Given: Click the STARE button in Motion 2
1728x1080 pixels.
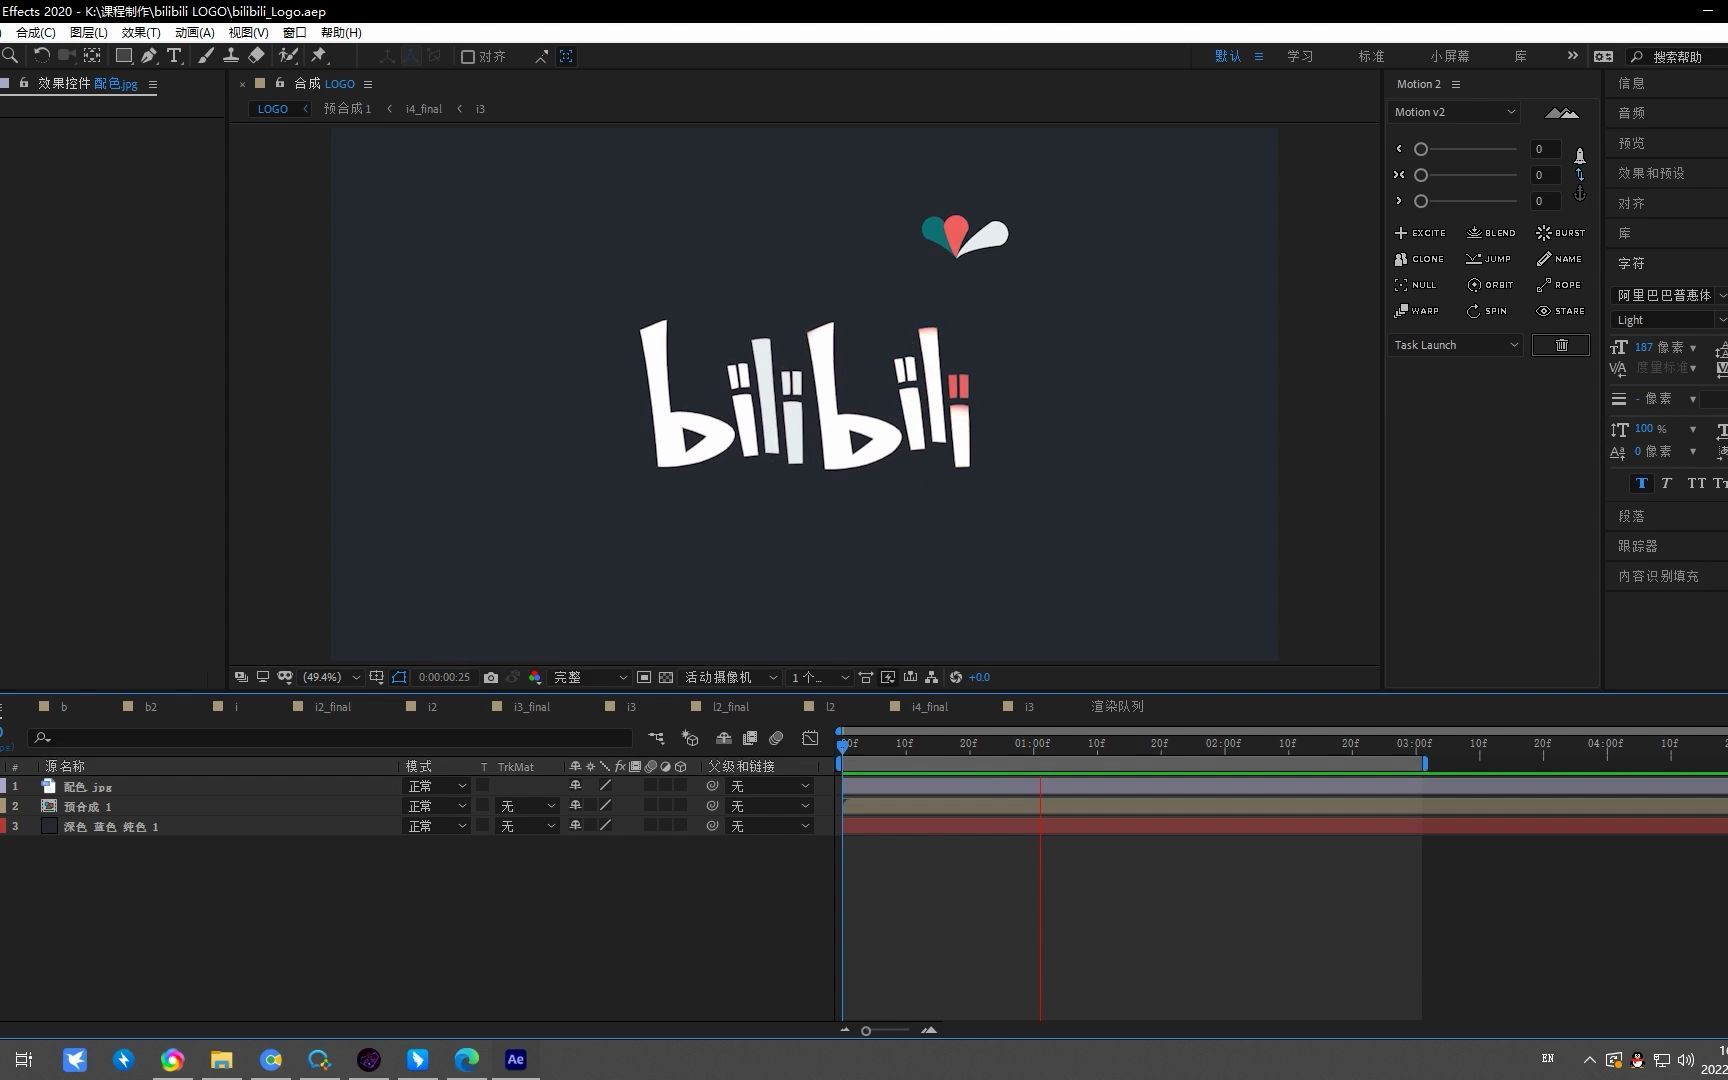Looking at the screenshot, I should 1561,311.
